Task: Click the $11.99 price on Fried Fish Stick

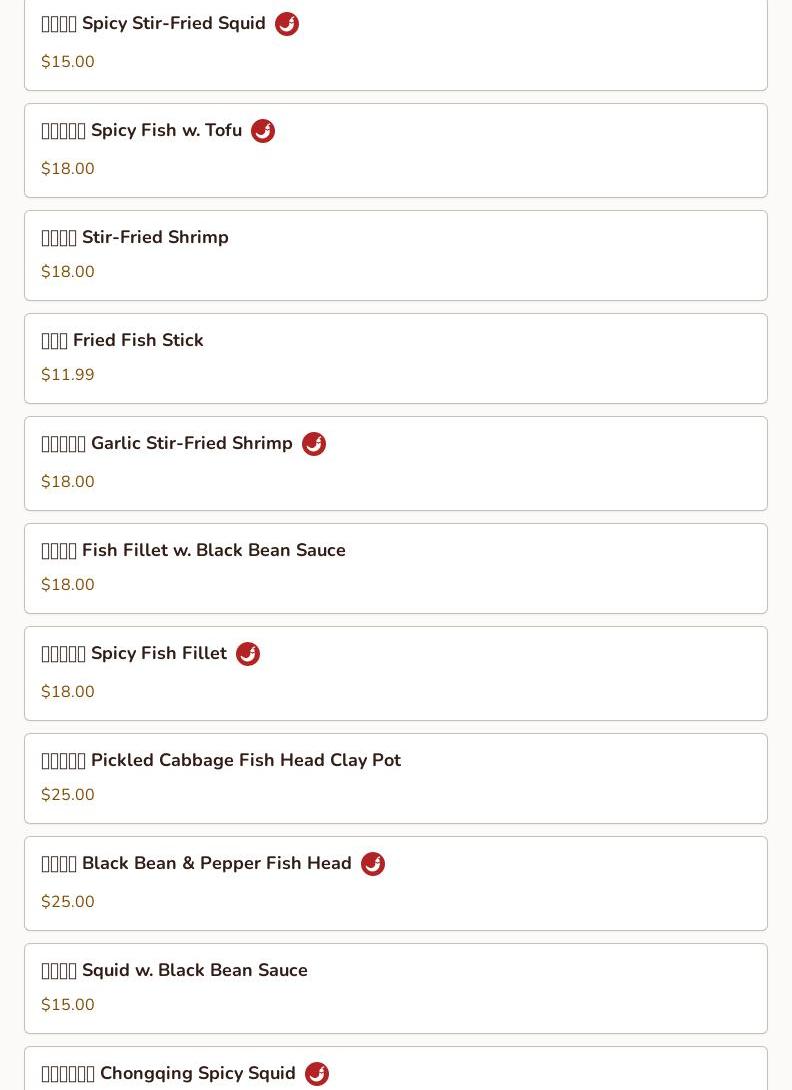Action: click(x=68, y=375)
